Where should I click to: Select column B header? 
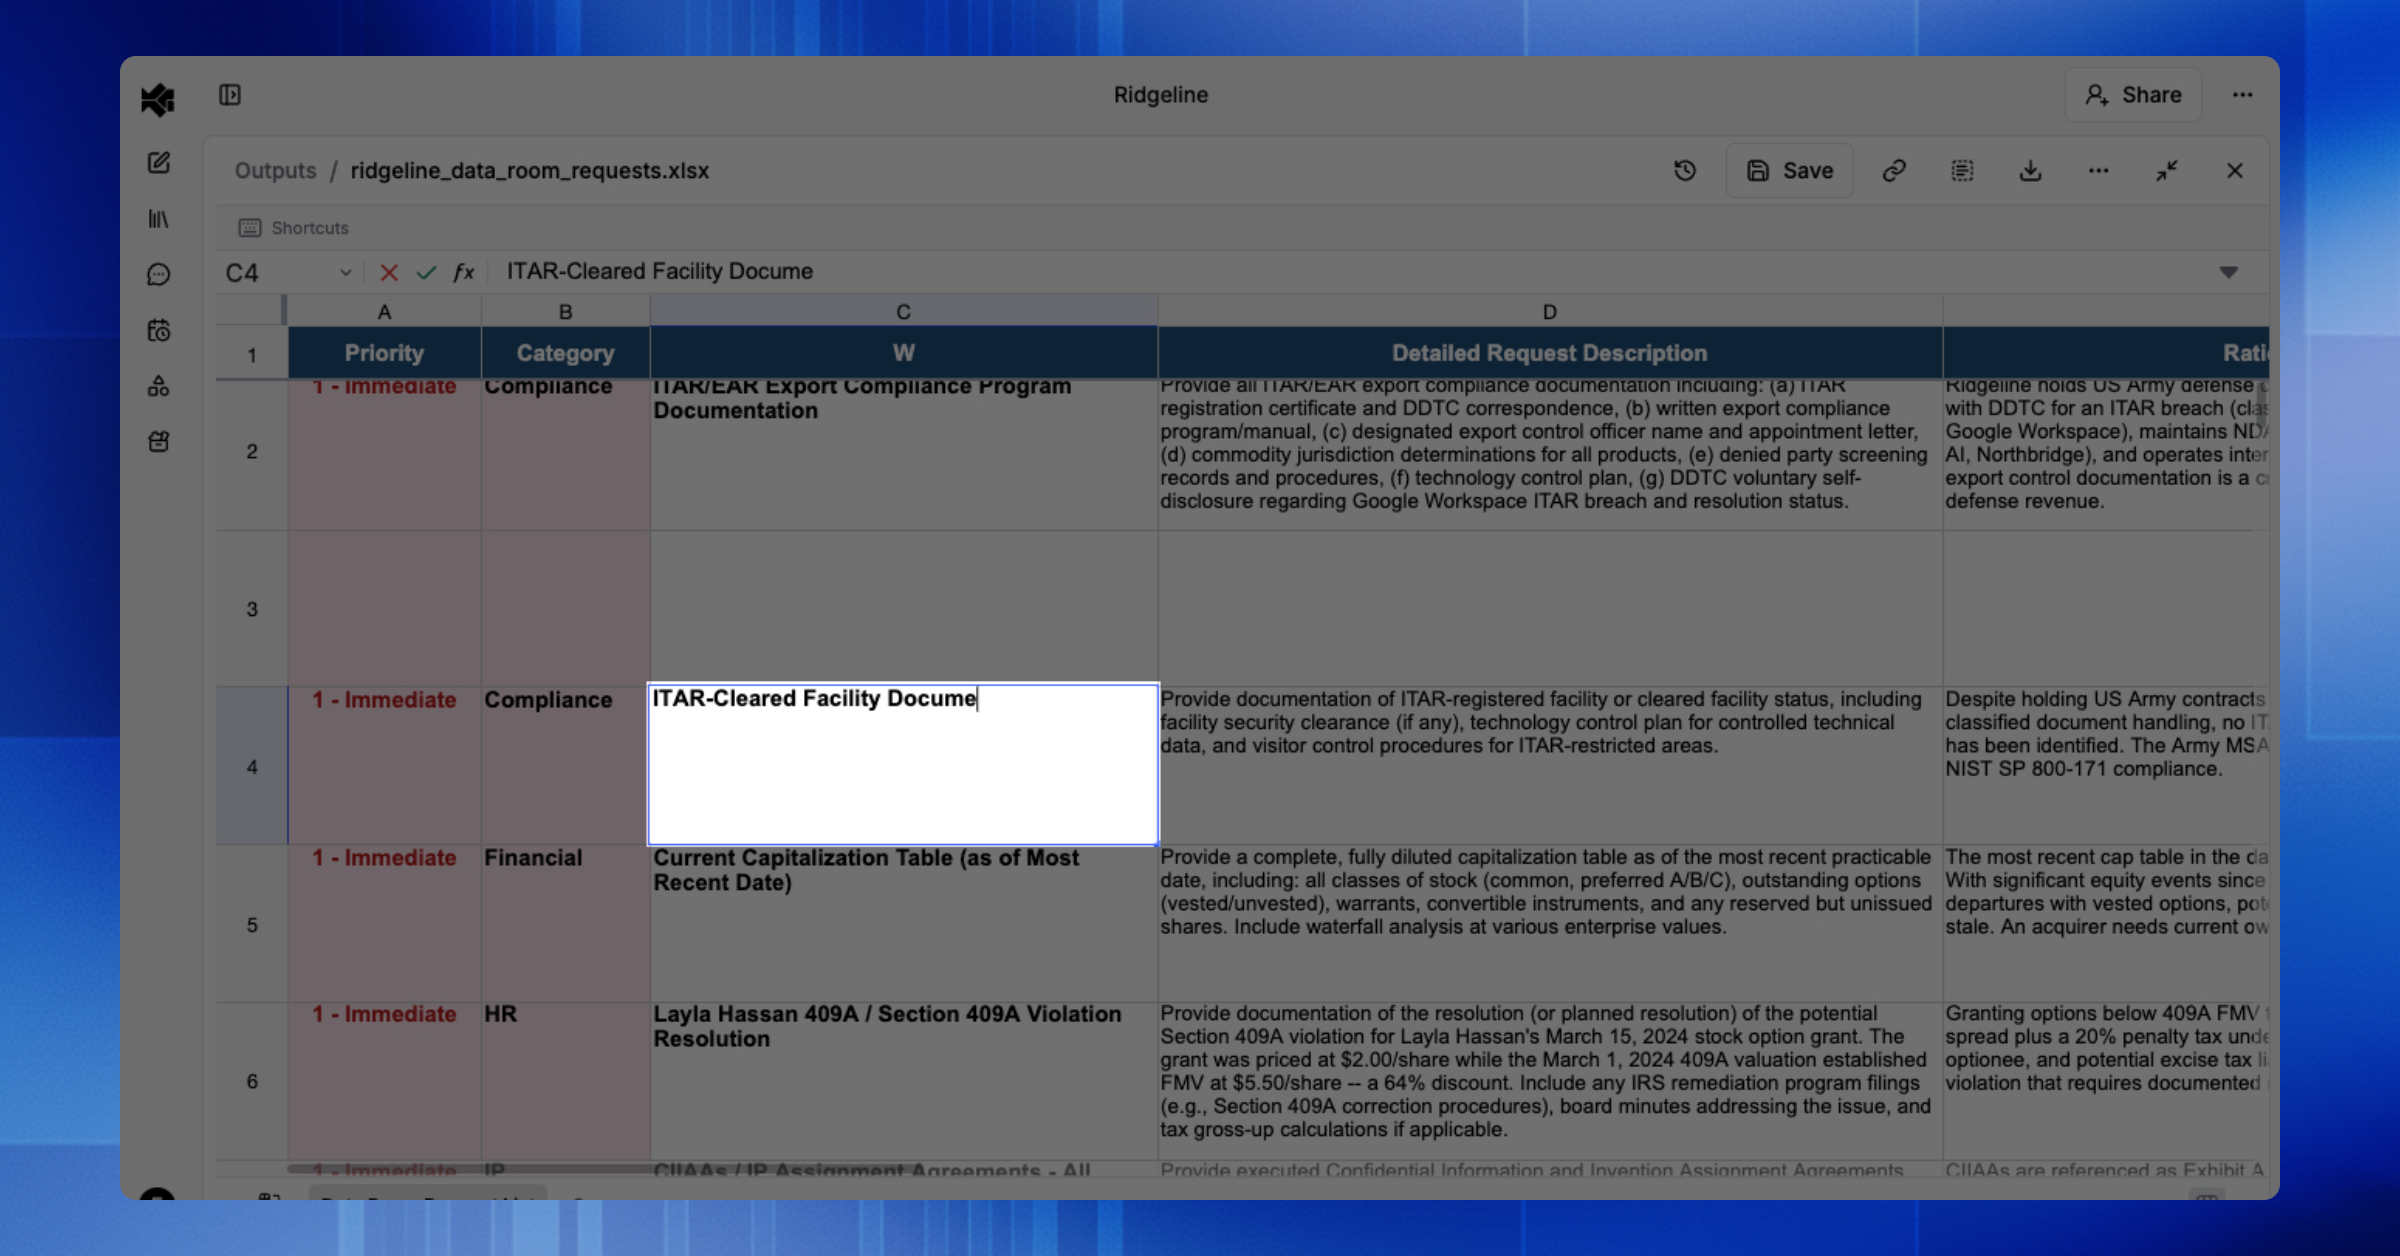tap(565, 312)
